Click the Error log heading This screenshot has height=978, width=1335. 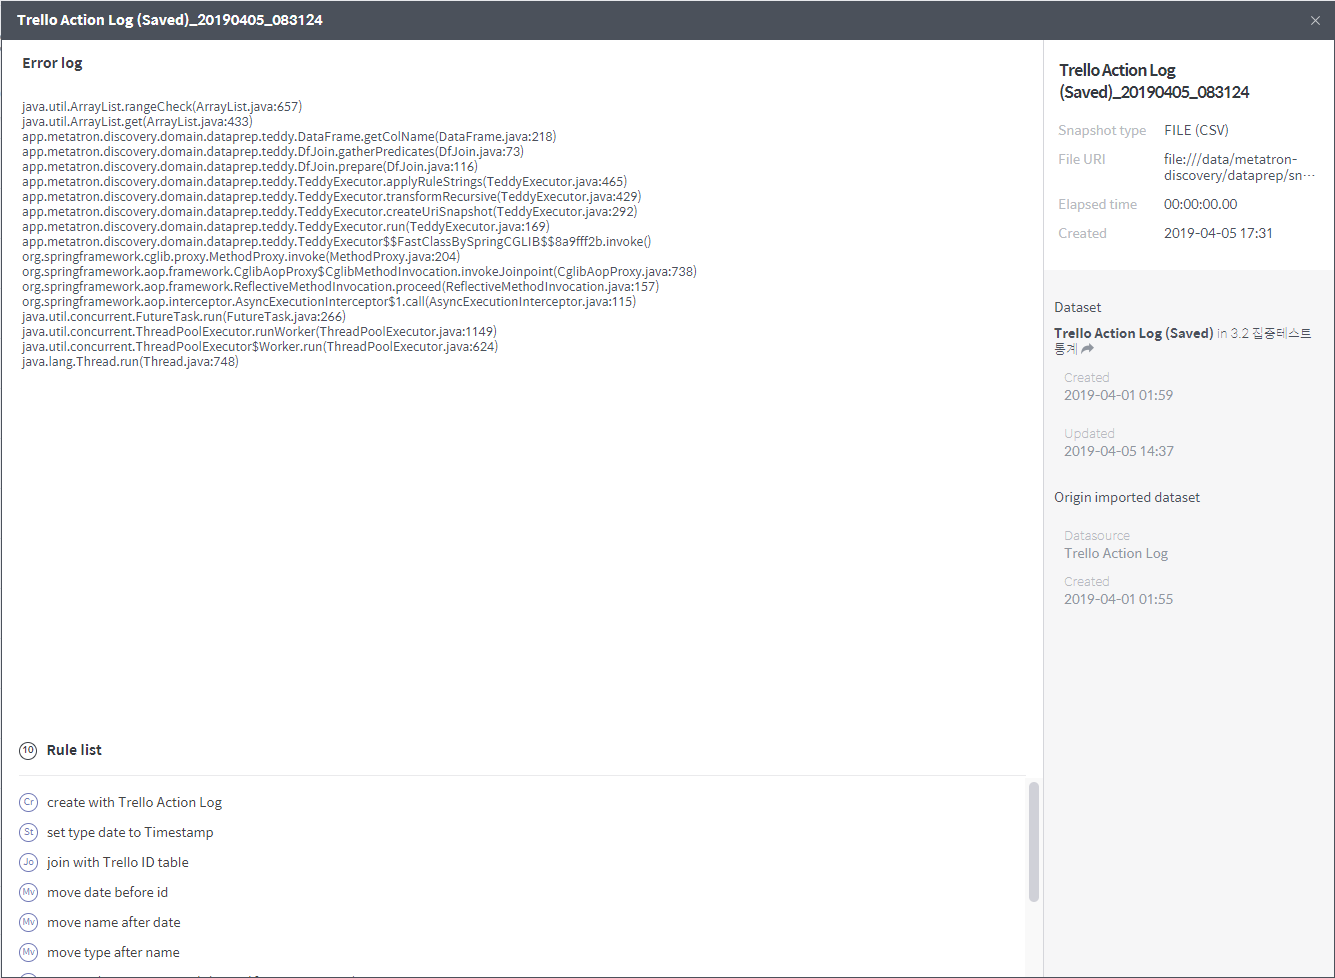coord(52,63)
